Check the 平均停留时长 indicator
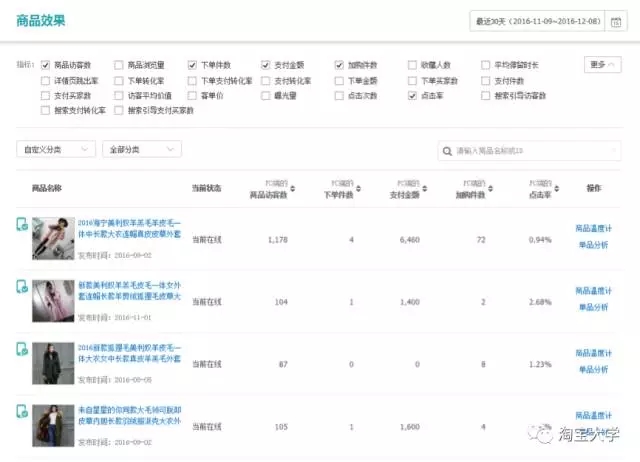The image size is (640, 462). (x=486, y=65)
